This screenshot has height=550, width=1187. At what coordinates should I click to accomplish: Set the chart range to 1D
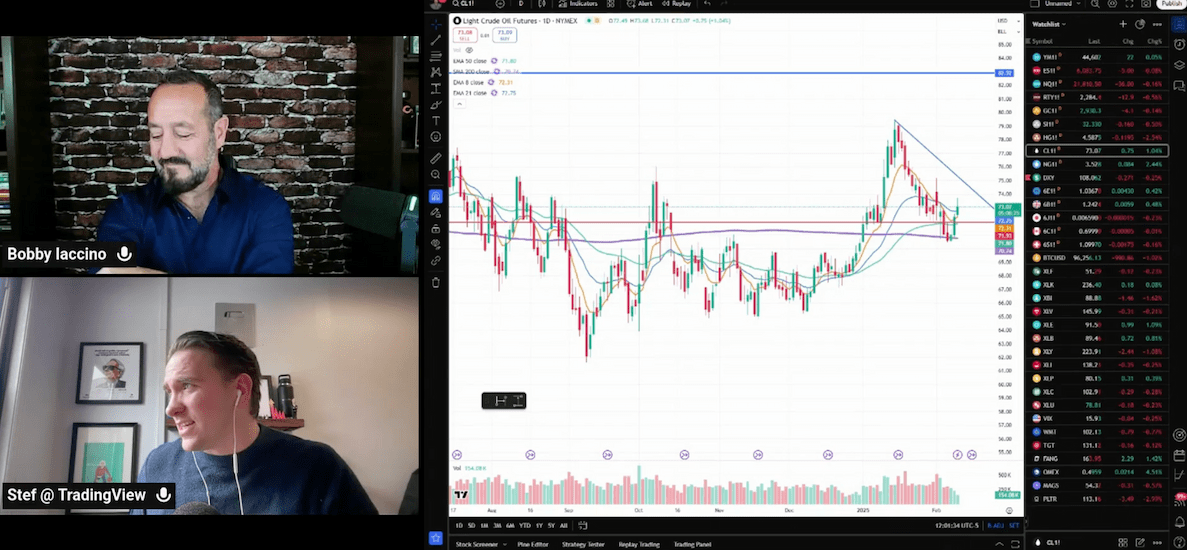pyautogui.click(x=459, y=525)
